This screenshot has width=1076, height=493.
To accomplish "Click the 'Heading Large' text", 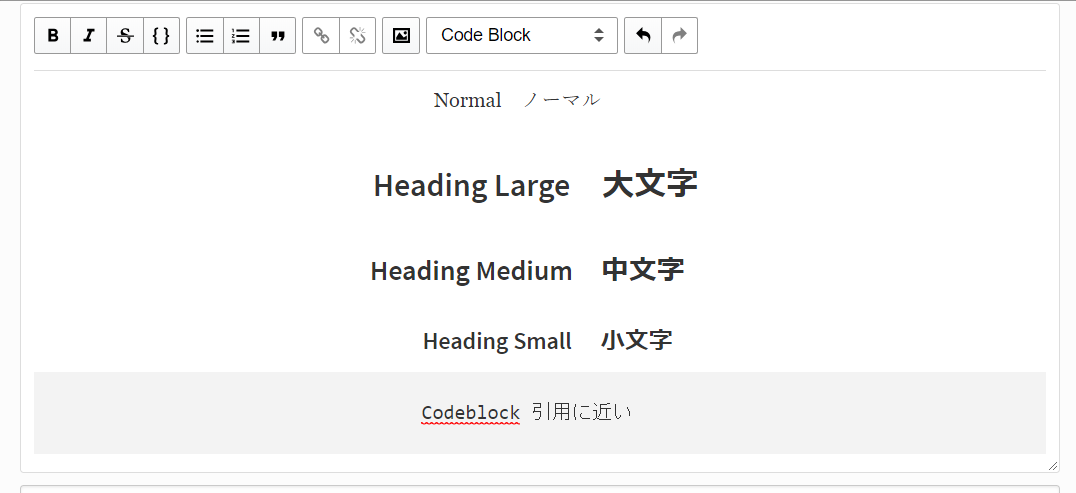I will pos(471,185).
